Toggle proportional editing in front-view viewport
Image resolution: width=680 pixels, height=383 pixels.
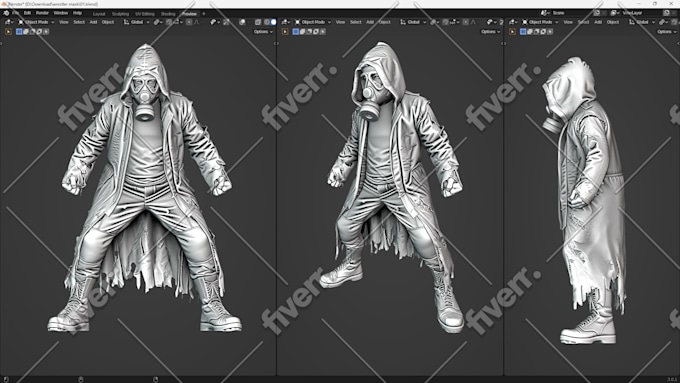point(189,22)
